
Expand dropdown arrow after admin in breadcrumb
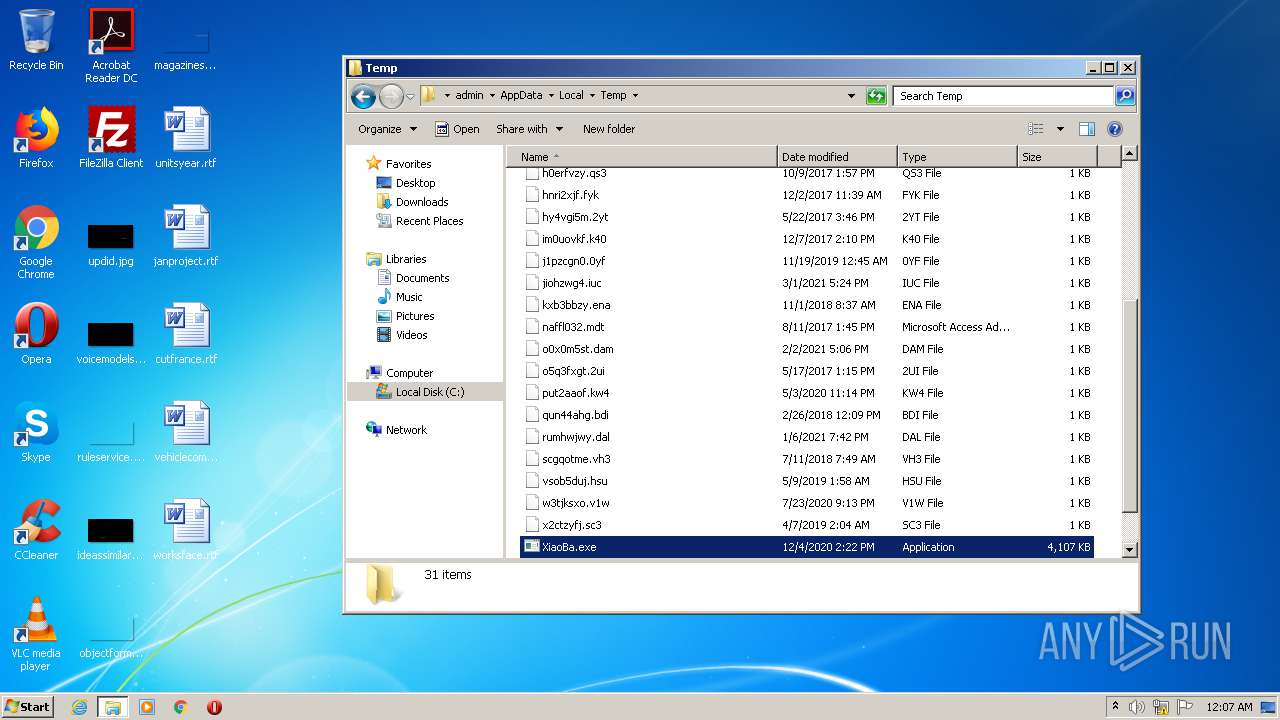(491, 96)
